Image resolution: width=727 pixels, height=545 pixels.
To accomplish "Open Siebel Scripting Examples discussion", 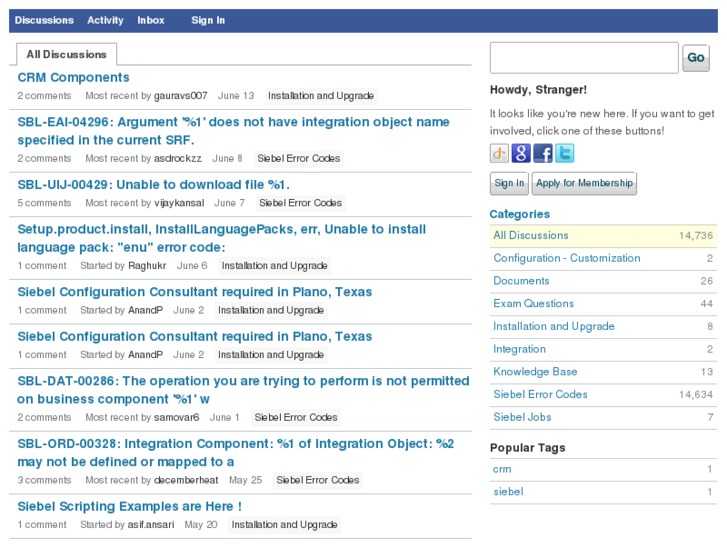I will point(130,506).
